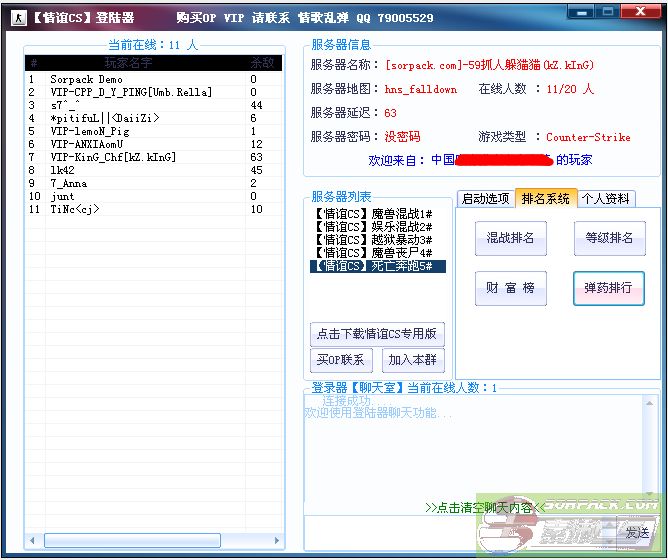This screenshot has width=668, height=560.
Task: Open the 排名系统 tab
Action: (546, 198)
